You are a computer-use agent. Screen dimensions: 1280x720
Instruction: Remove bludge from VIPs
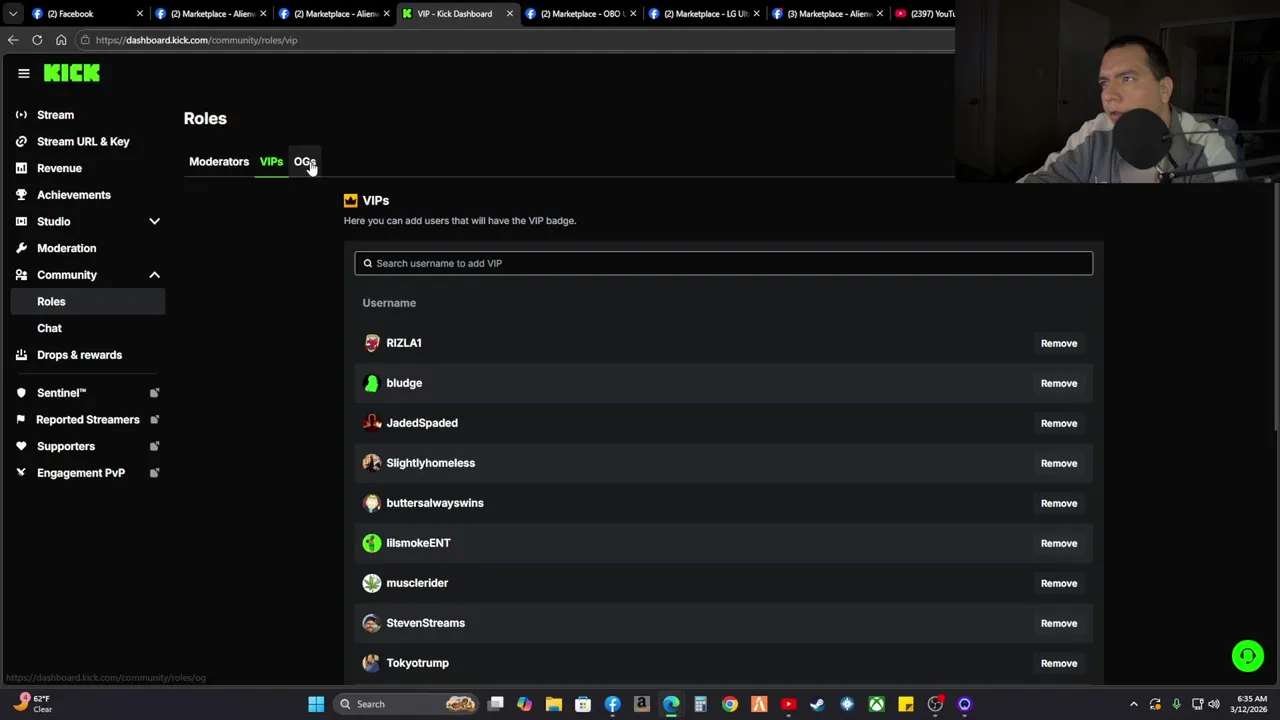(1058, 383)
